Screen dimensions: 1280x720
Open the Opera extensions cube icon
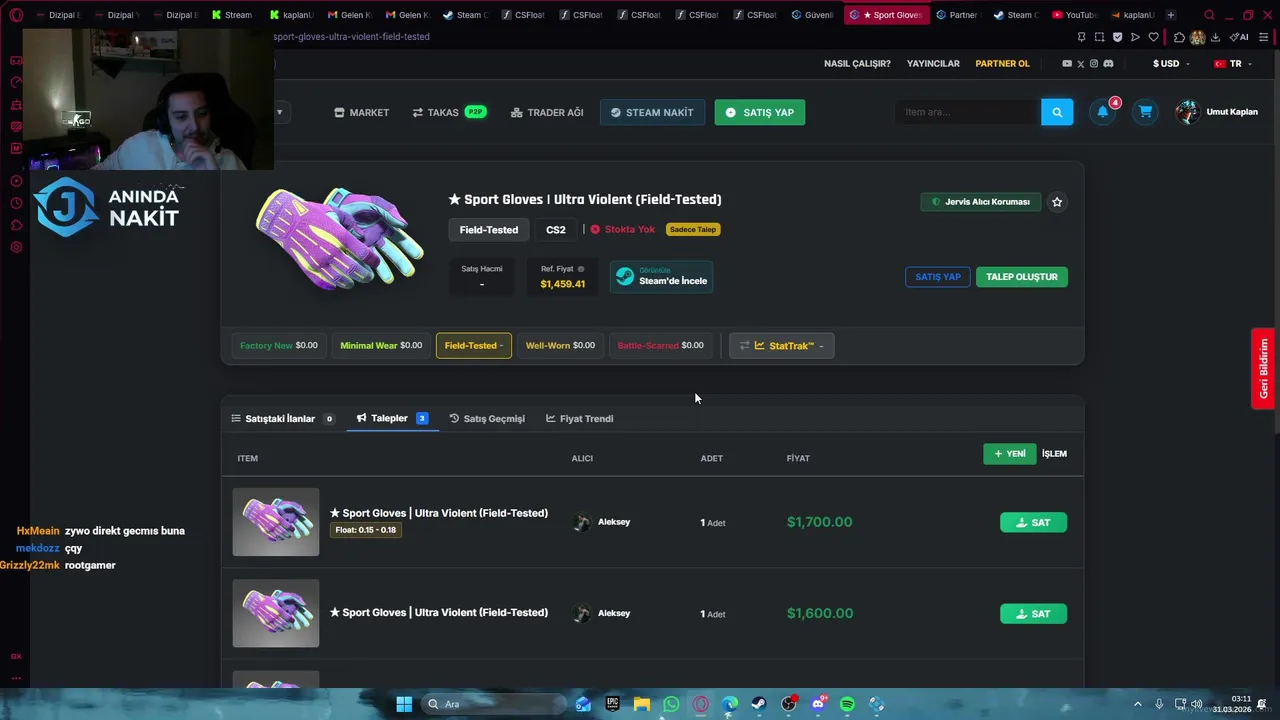coord(1179,37)
